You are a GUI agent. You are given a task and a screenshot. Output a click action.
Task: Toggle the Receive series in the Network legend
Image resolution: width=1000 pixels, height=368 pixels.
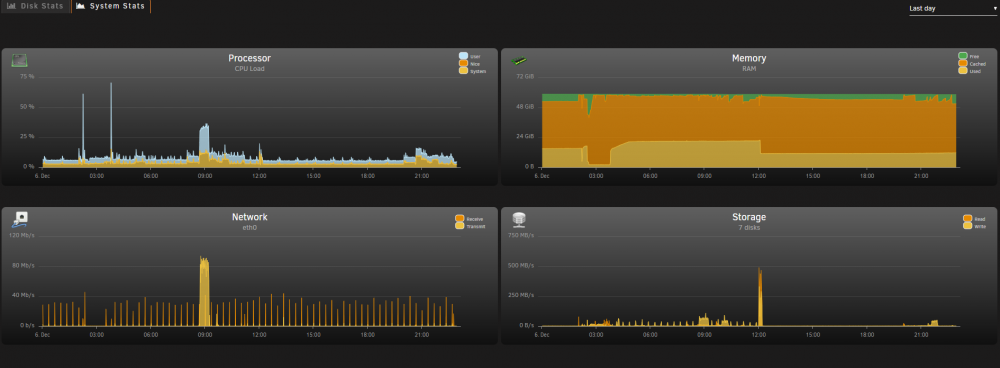(x=469, y=219)
